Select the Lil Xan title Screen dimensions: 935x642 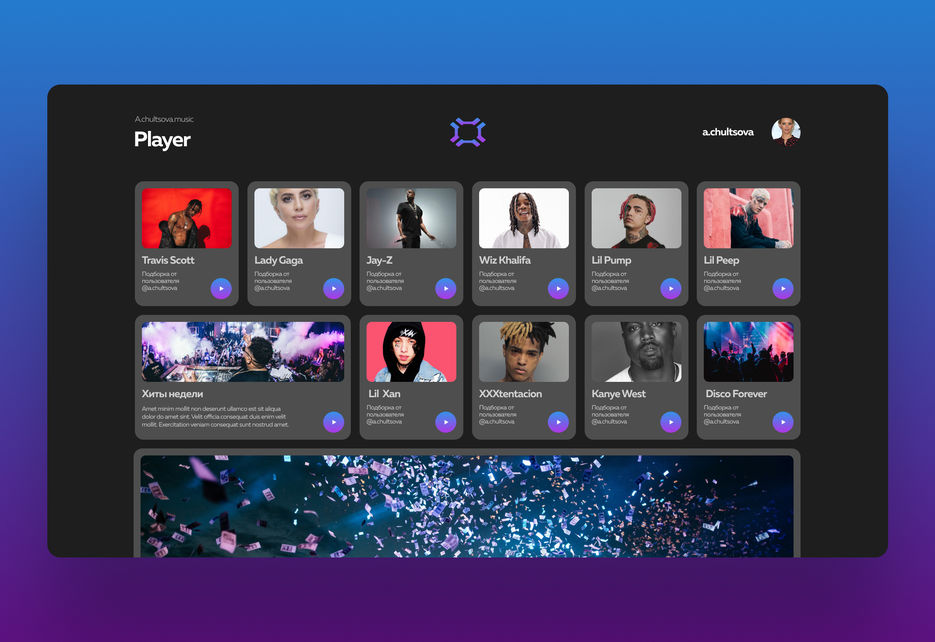[385, 393]
